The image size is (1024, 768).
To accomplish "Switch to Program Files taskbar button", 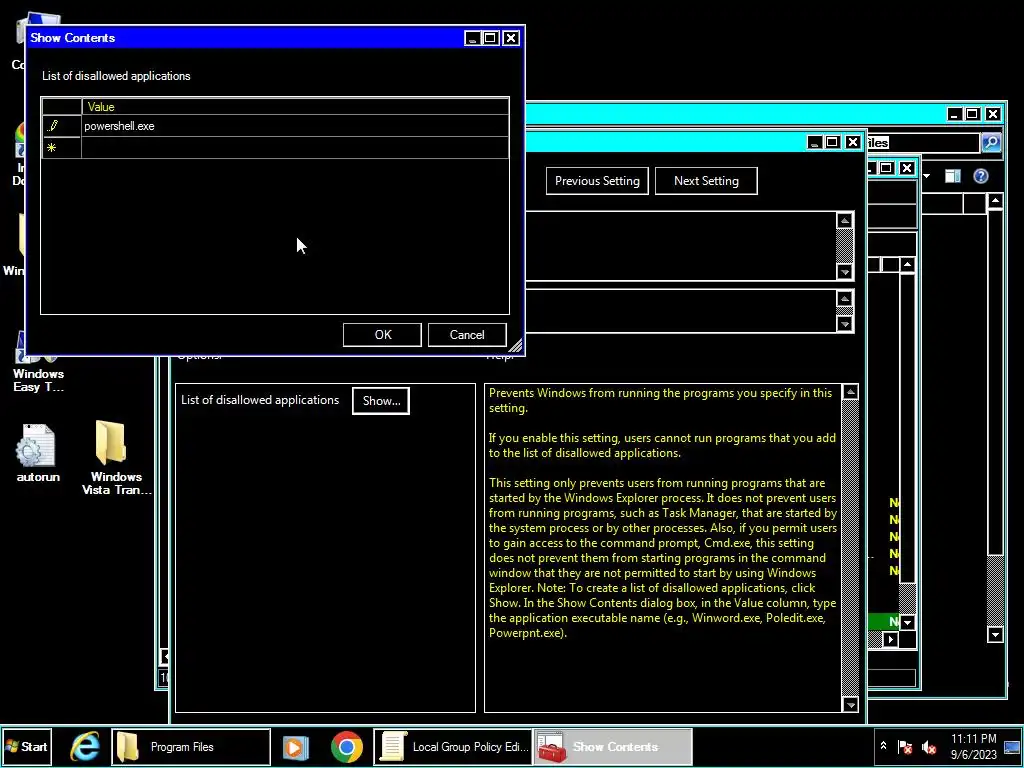I will (191, 746).
